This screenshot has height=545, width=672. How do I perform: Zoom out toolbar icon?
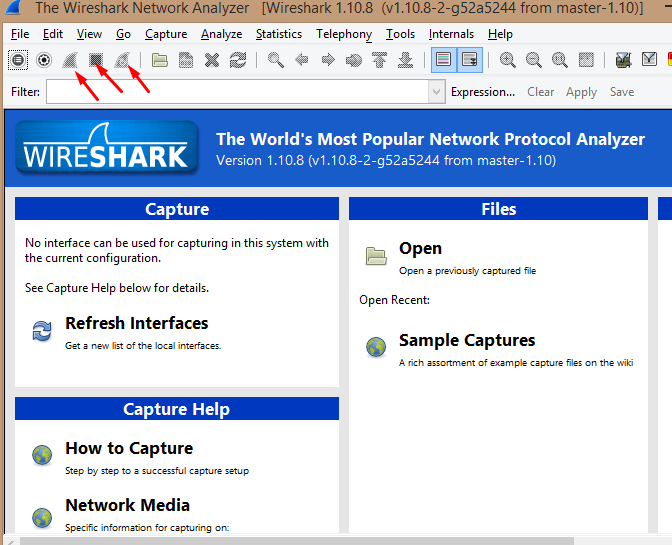(534, 60)
